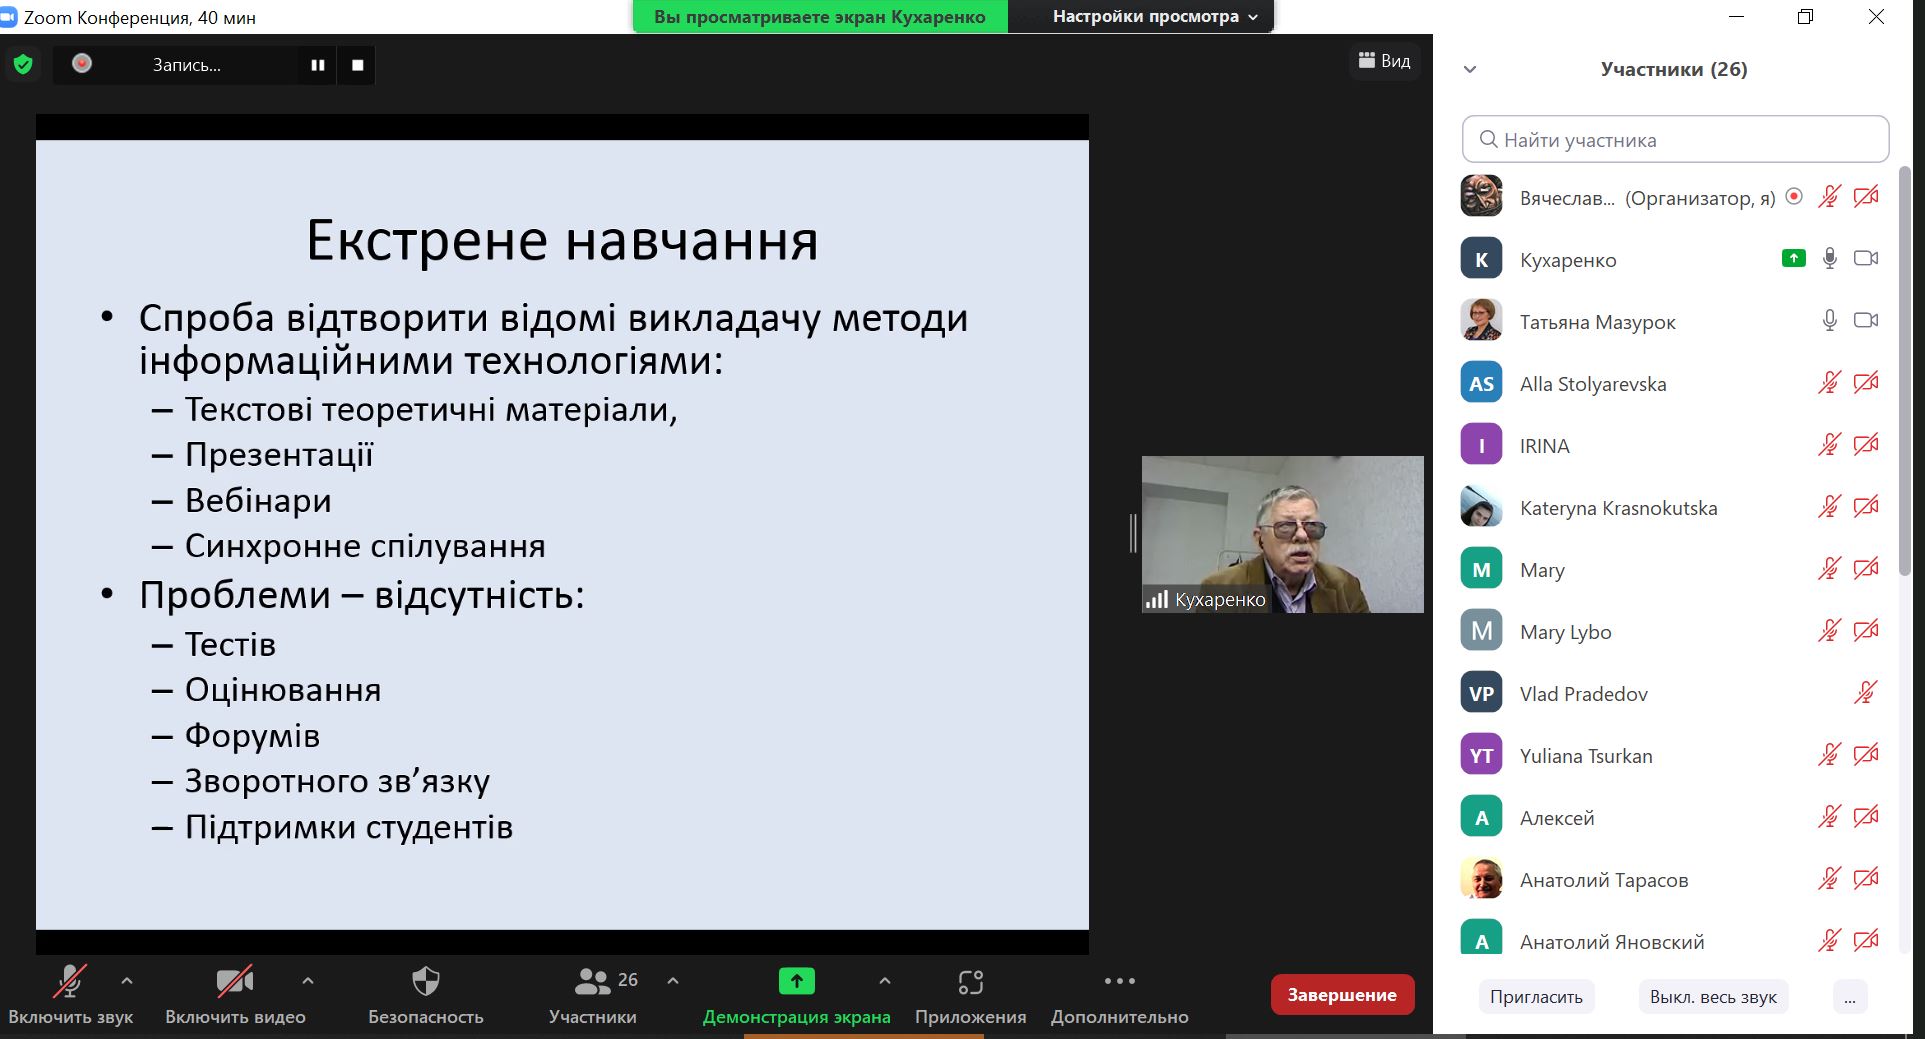Open the participants panel more options button
1925x1039 pixels.
tap(1850, 997)
